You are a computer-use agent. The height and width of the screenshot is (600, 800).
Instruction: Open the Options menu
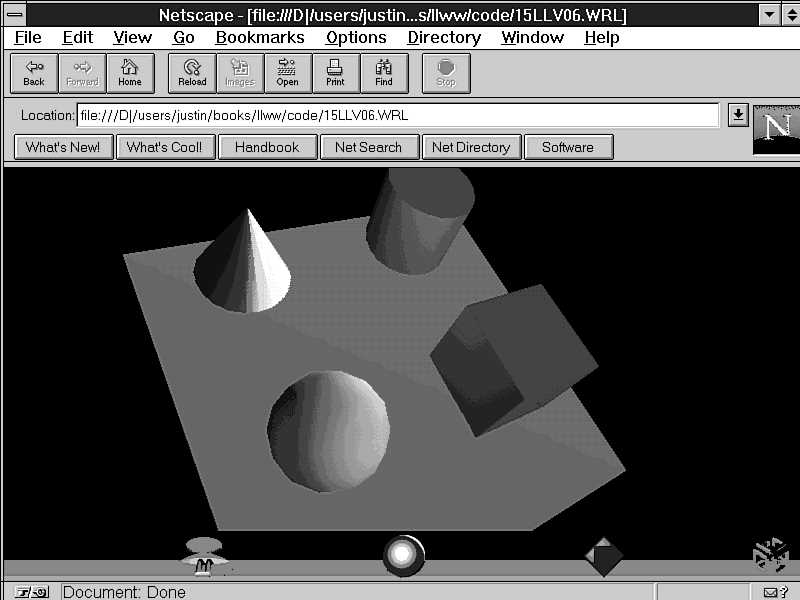point(355,37)
